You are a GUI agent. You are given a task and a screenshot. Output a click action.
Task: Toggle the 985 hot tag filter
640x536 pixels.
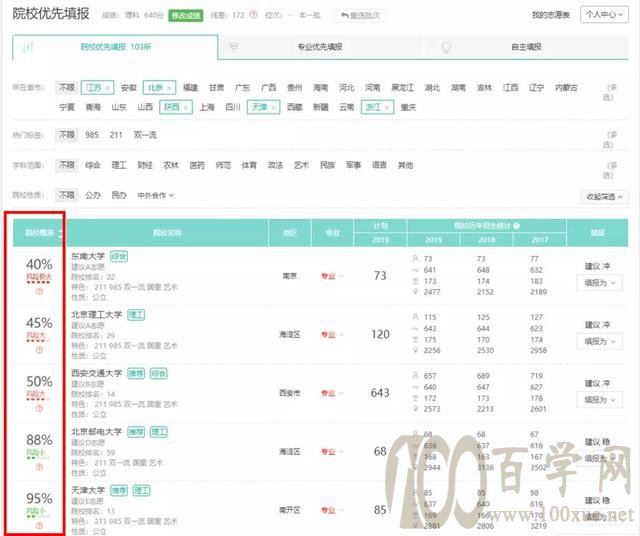(x=92, y=135)
